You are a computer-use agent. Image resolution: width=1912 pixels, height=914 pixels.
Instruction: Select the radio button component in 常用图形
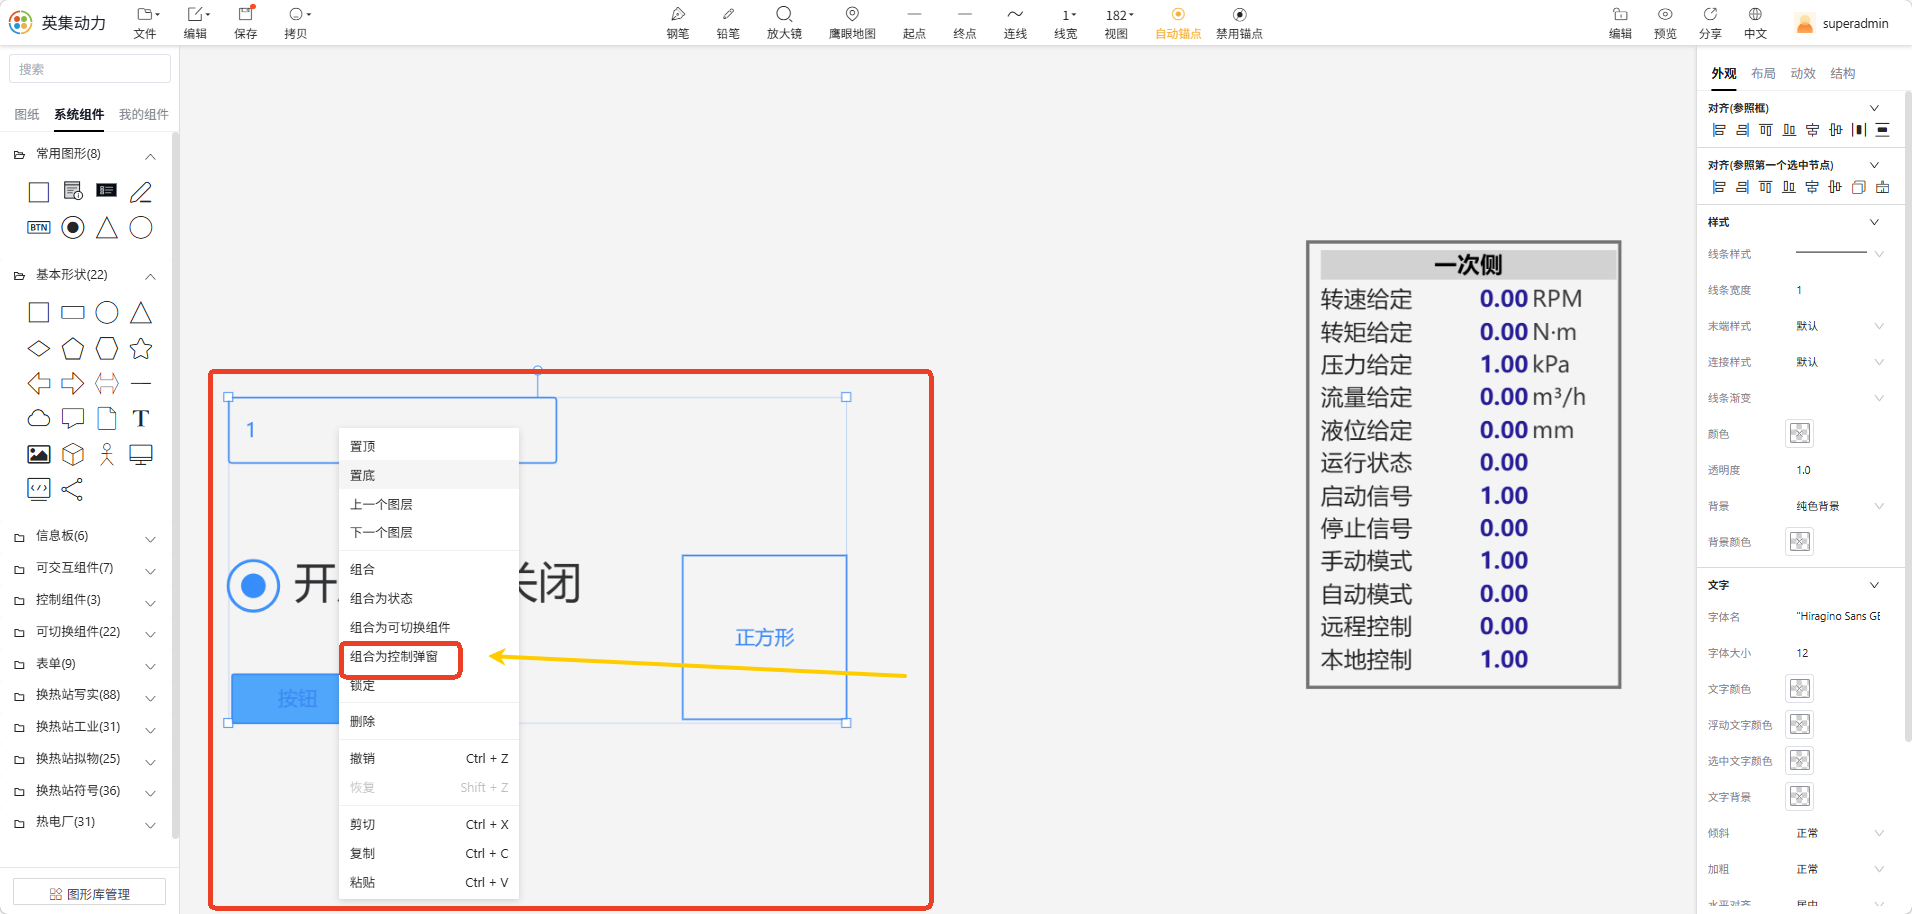73,228
